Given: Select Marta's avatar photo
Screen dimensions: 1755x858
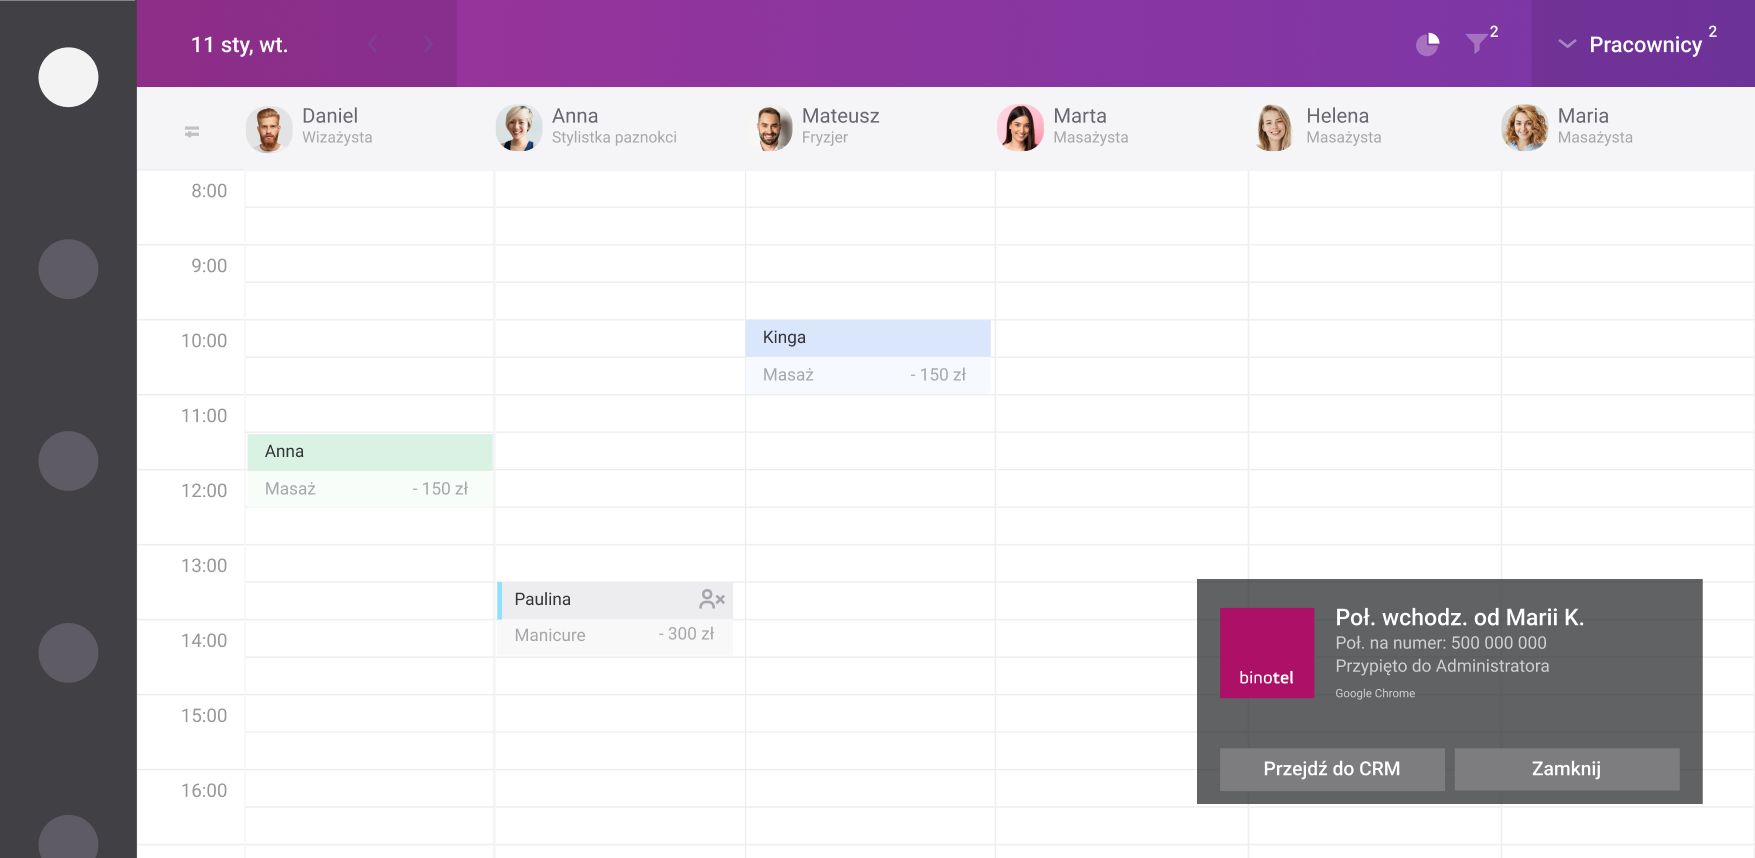Looking at the screenshot, I should 1020,128.
